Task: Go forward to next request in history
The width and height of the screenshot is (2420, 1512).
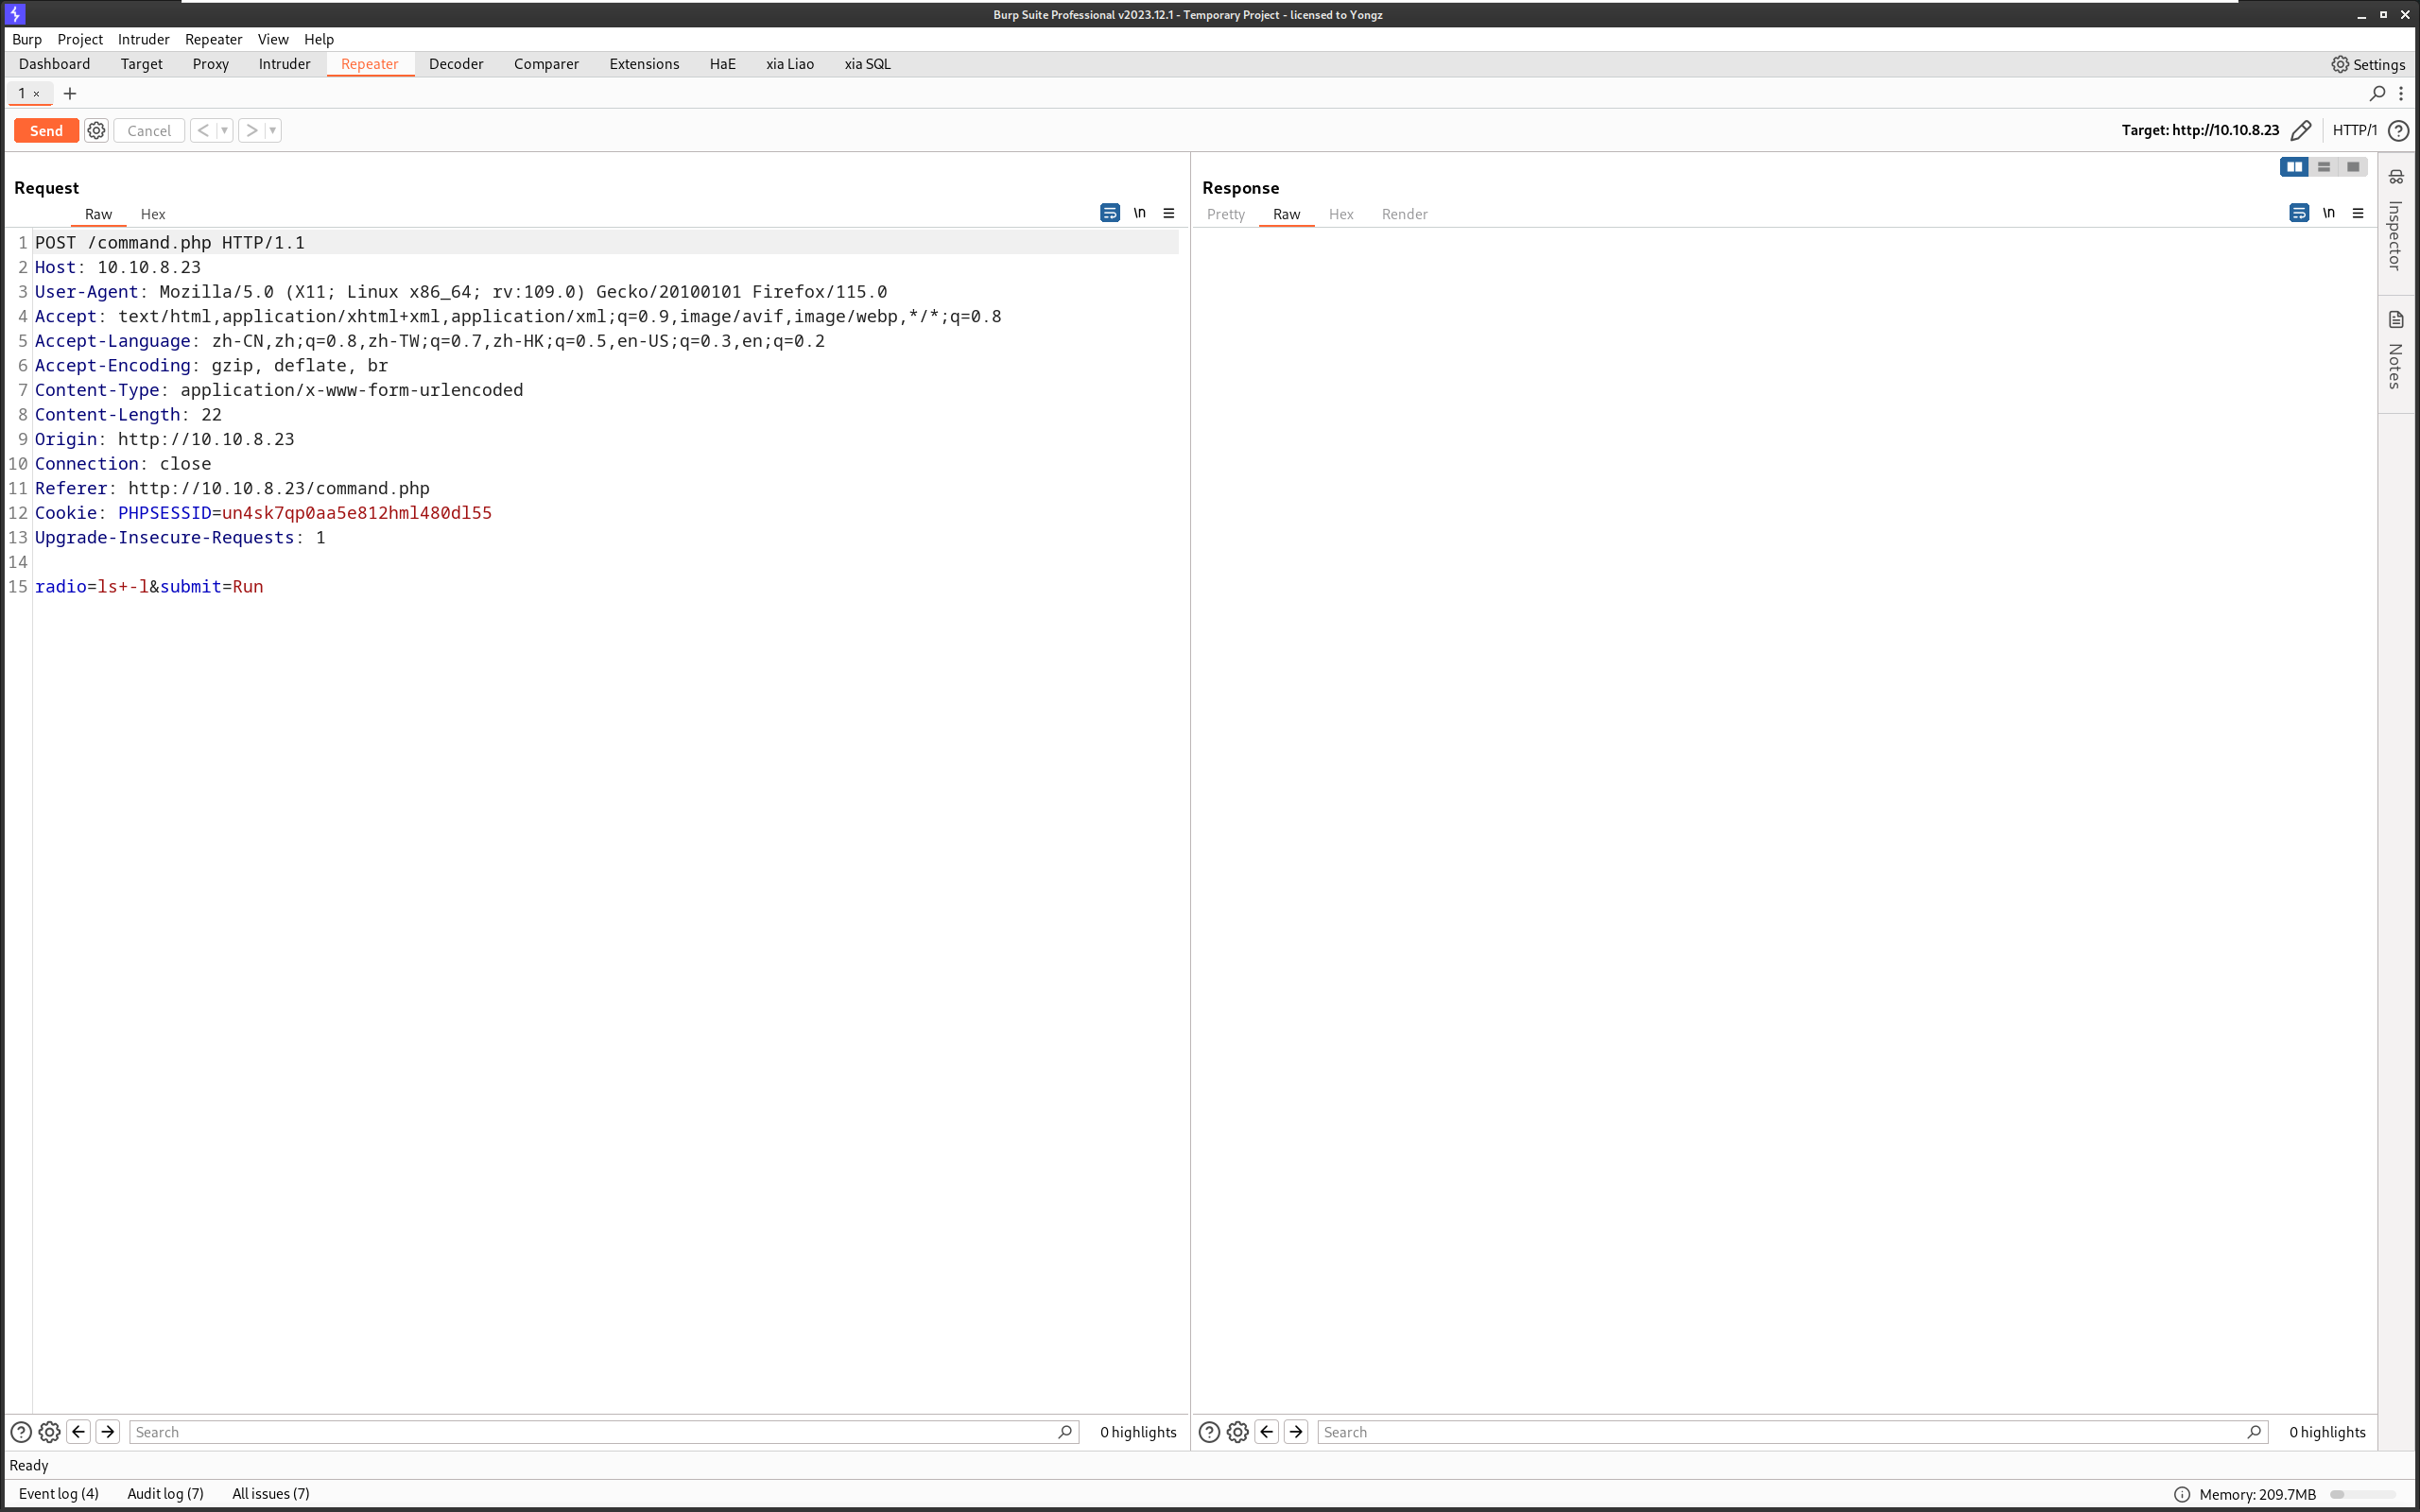Action: [x=252, y=131]
